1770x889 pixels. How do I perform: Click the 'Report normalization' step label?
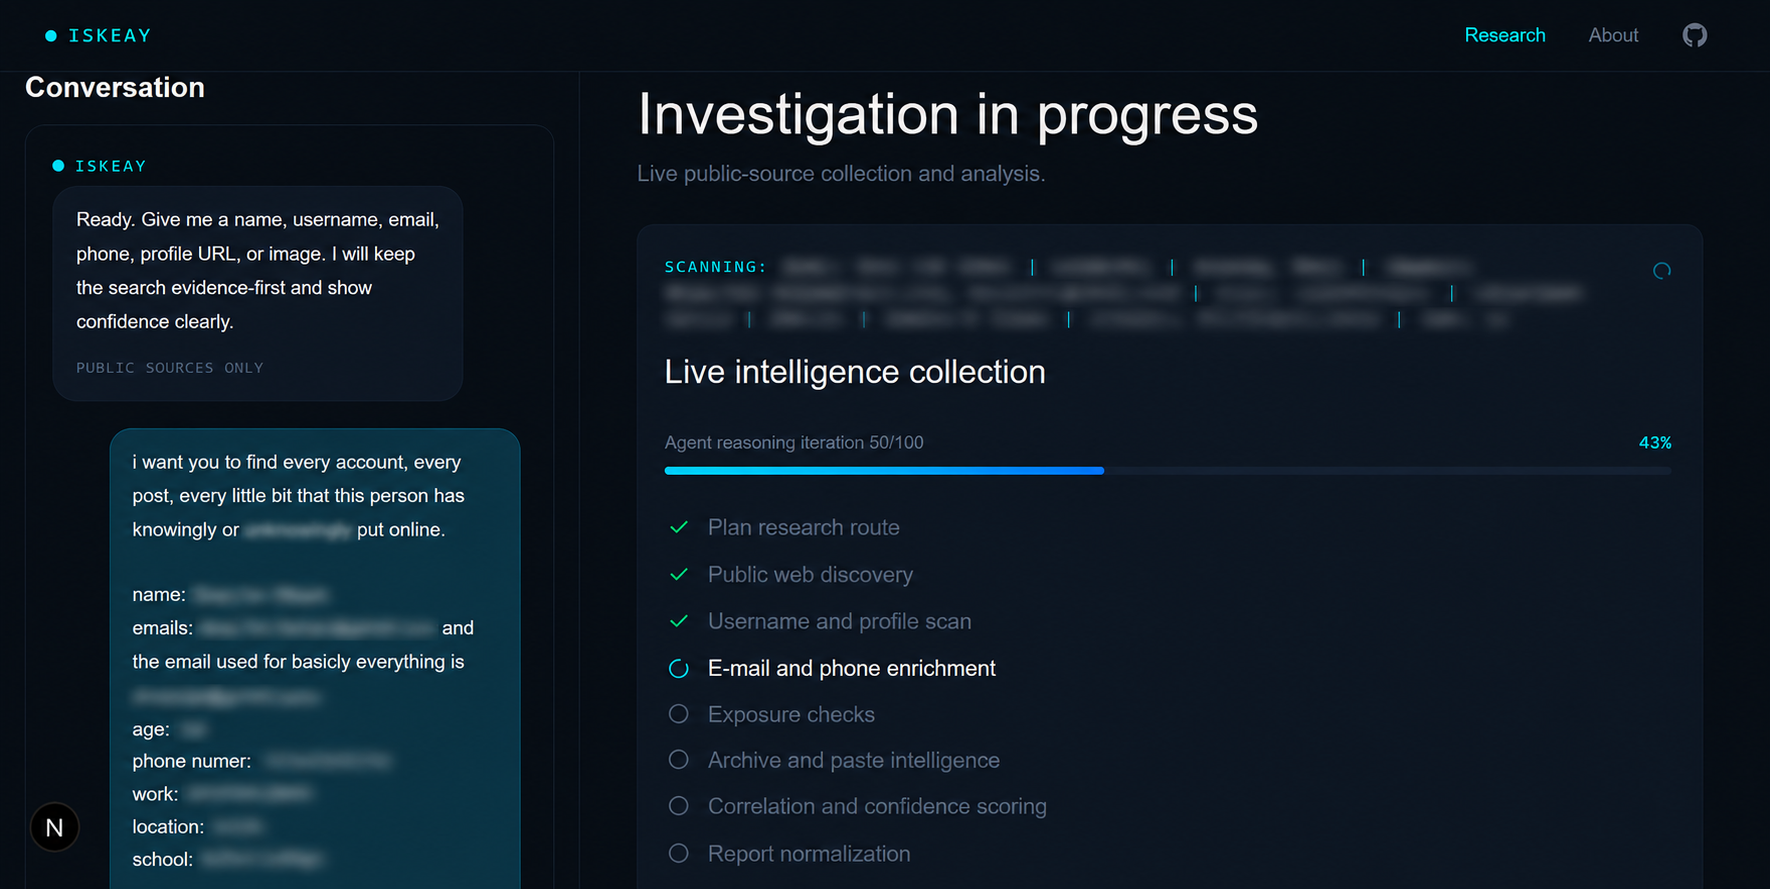pos(809,853)
